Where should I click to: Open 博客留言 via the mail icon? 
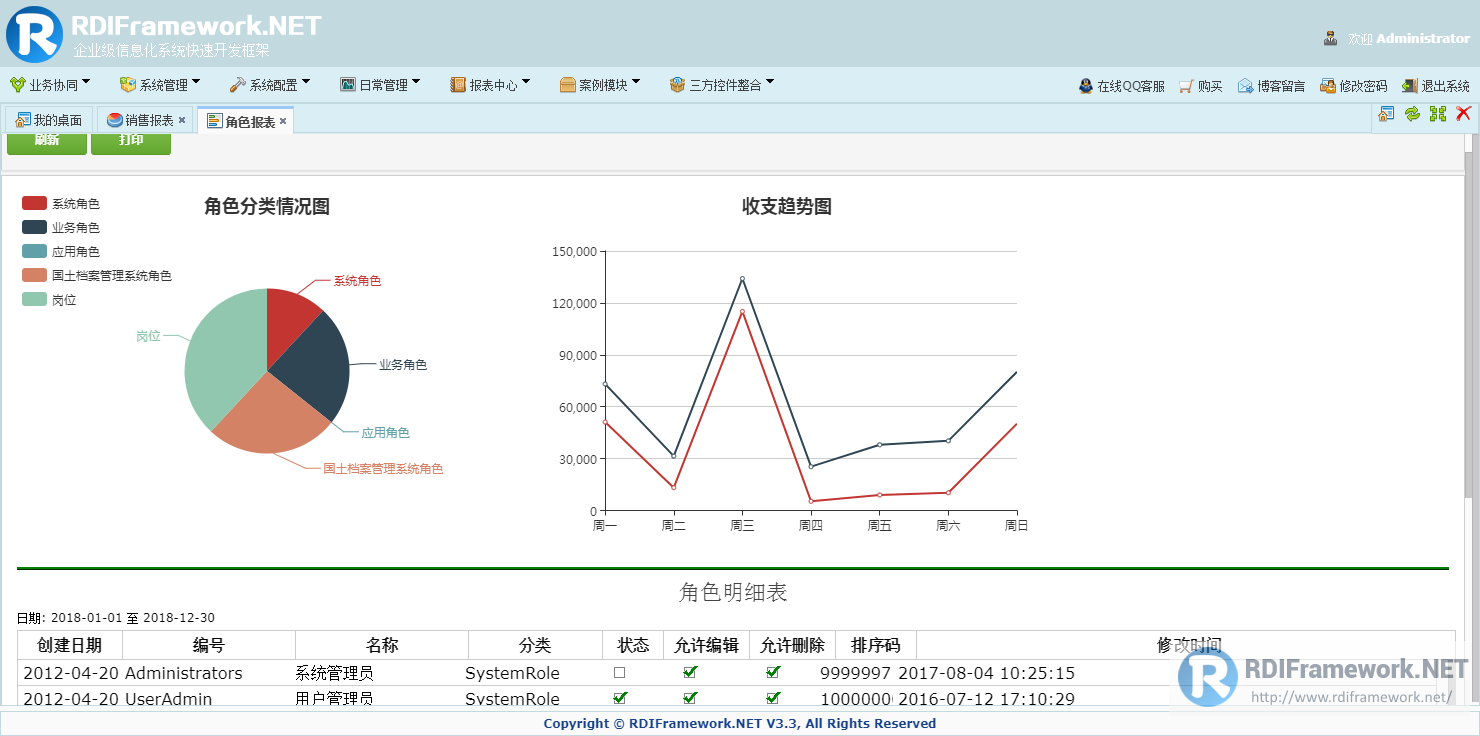click(1246, 86)
